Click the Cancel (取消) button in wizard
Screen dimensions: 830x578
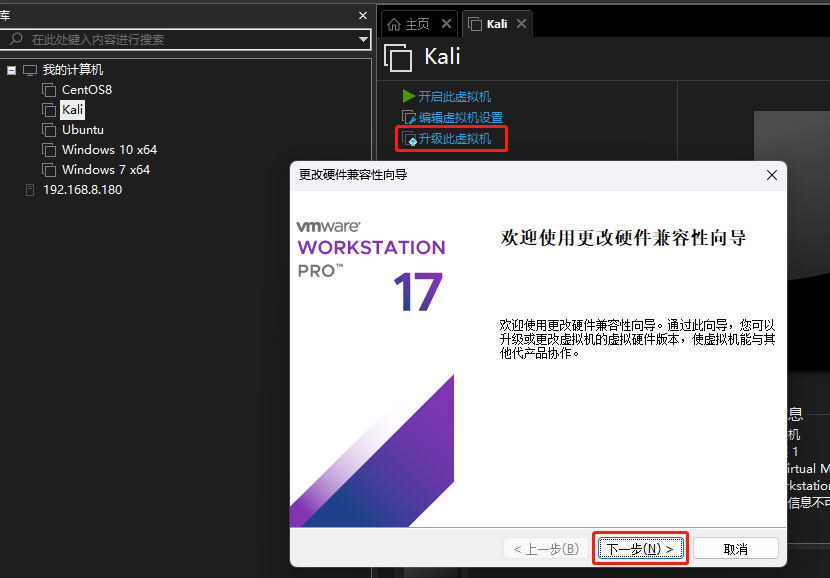pos(735,548)
